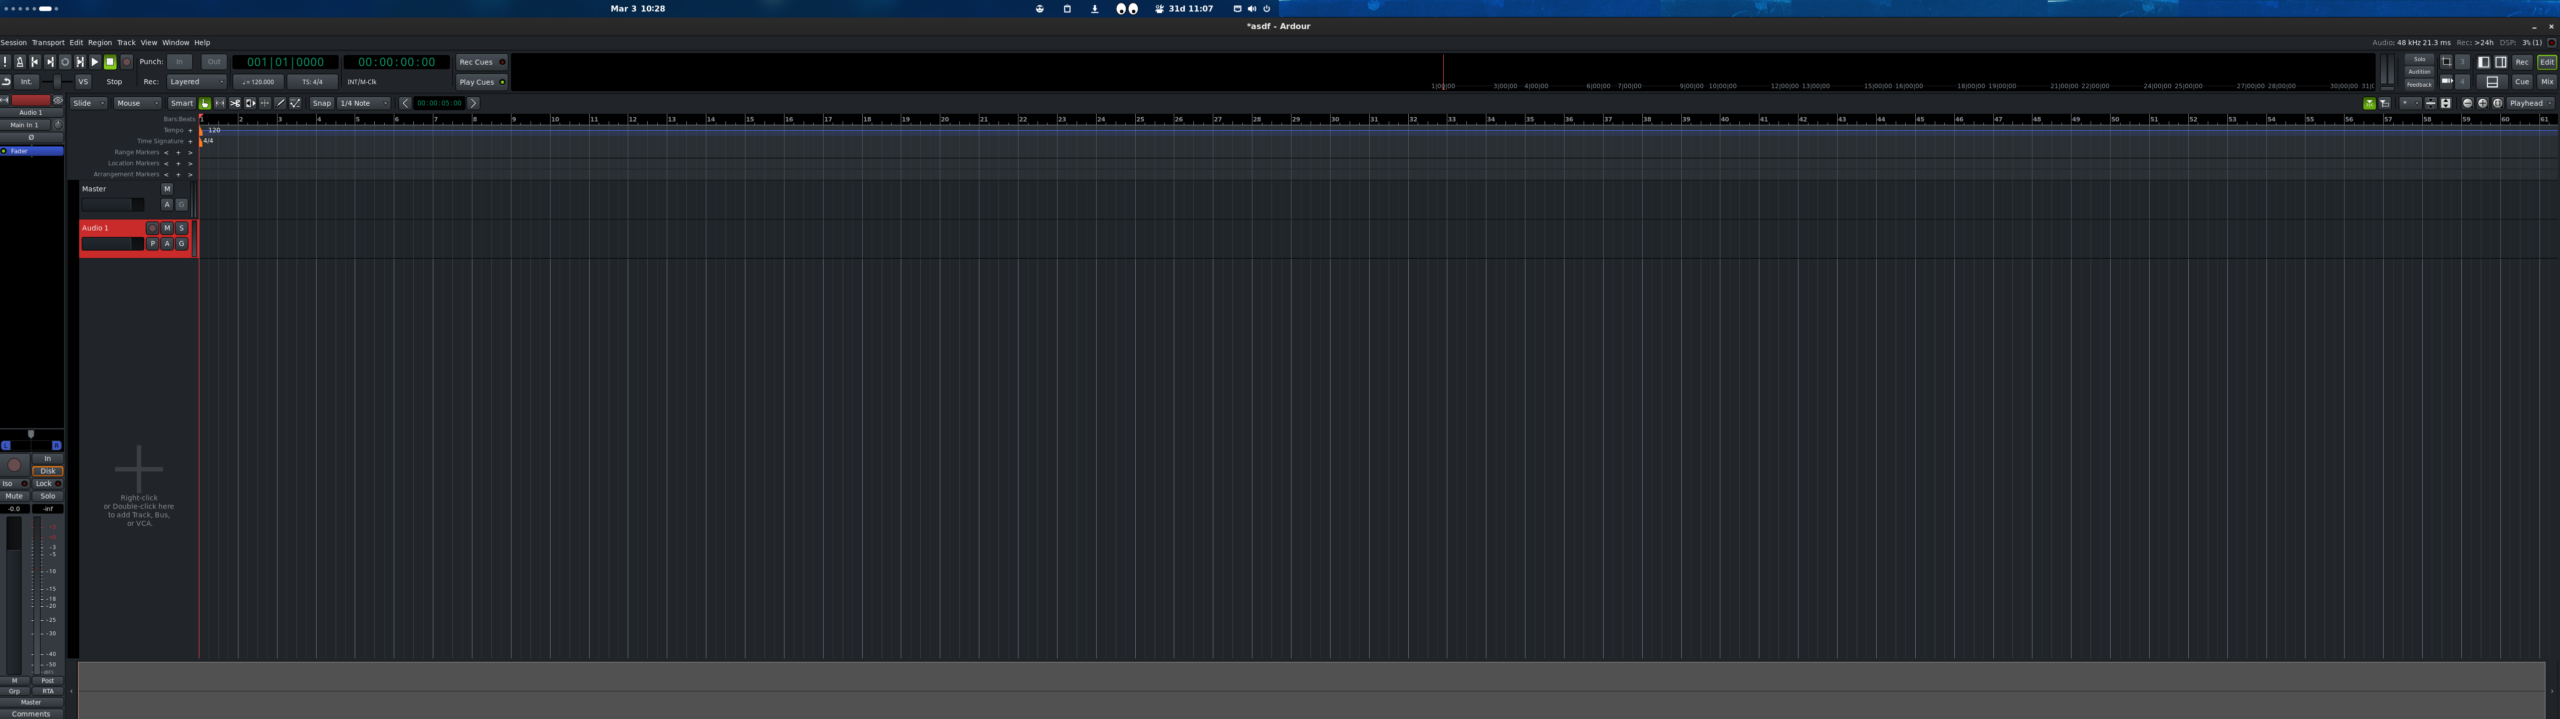Solo the Audio 1 track (S)
The height and width of the screenshot is (719, 2560).
coord(181,228)
